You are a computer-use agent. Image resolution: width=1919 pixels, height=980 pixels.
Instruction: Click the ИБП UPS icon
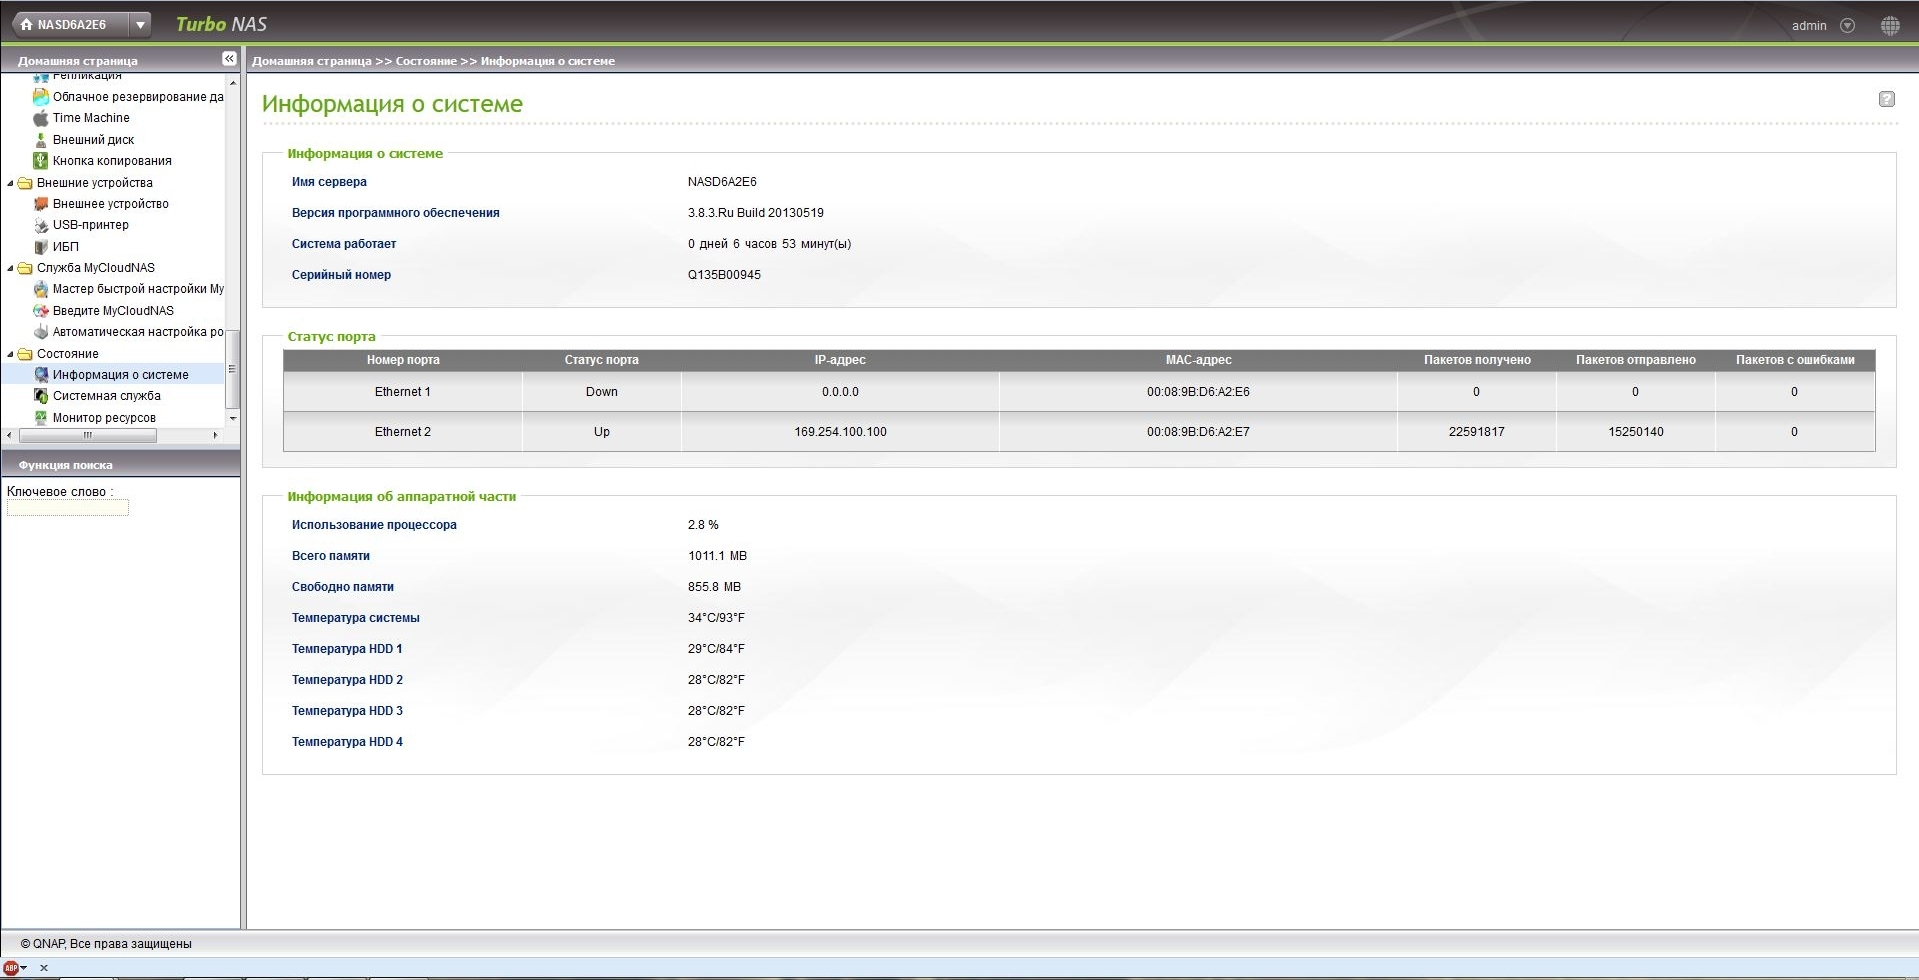tap(41, 247)
